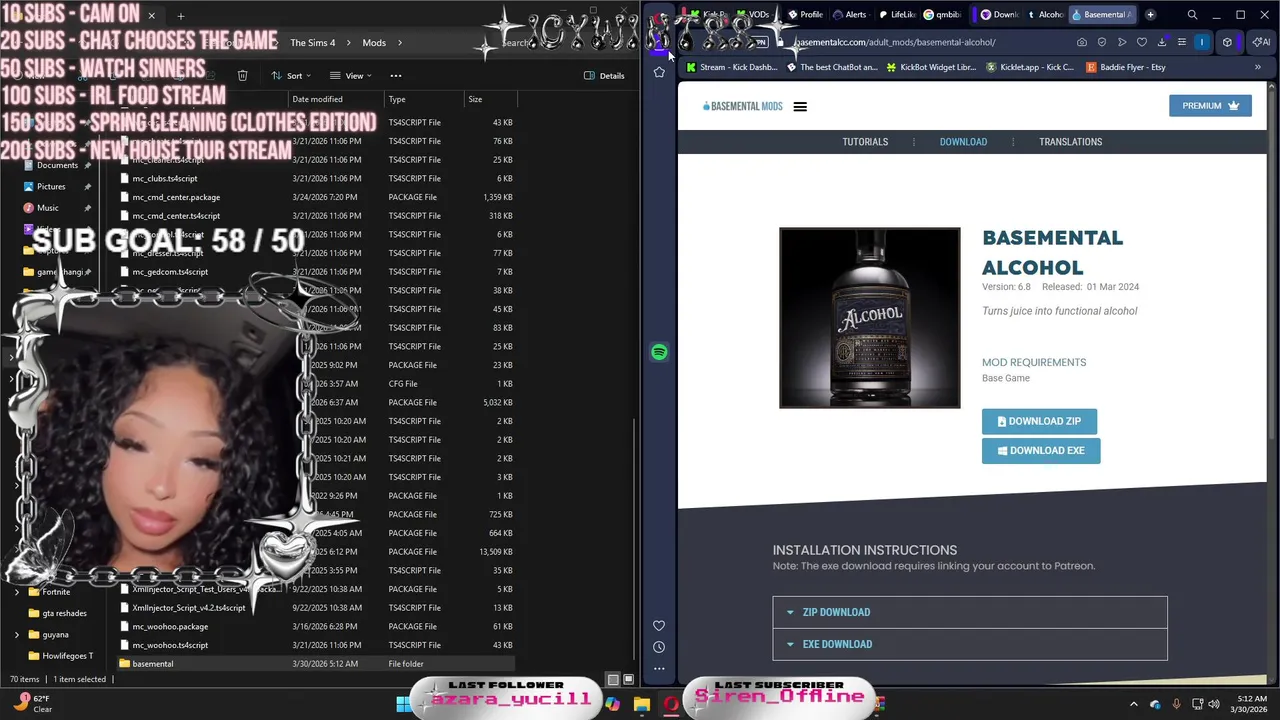Click the ad blocker shield icon in address bar
The height and width of the screenshot is (720, 1280).
pyautogui.click(x=1102, y=42)
